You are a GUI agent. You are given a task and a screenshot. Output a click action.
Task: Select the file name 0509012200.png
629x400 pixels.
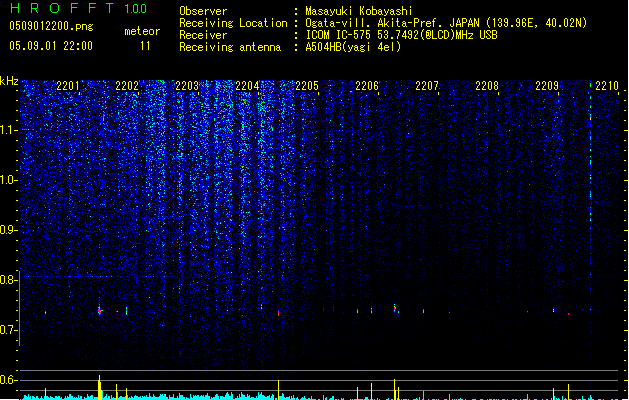[51, 26]
